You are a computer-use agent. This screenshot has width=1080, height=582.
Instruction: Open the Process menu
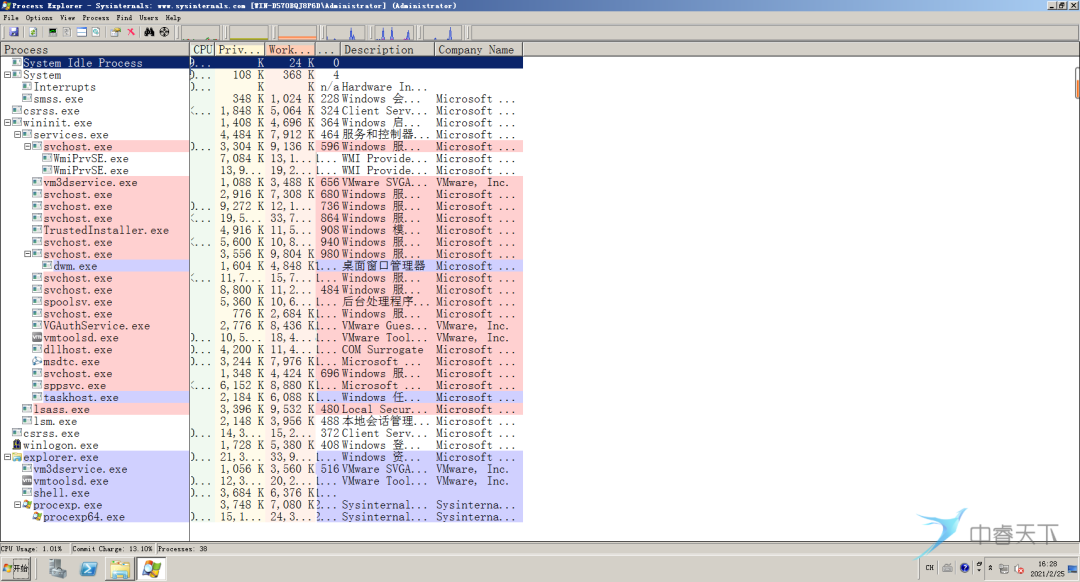[x=96, y=18]
